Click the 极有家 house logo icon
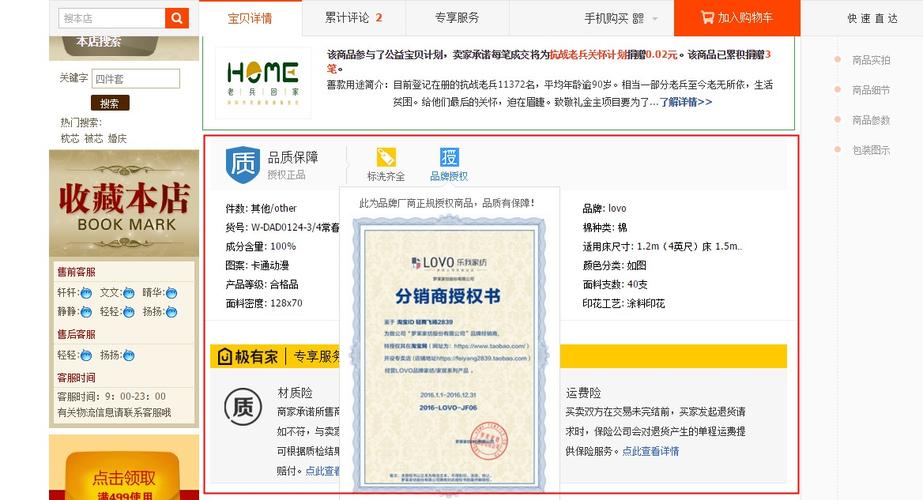The image size is (923, 500). point(224,356)
